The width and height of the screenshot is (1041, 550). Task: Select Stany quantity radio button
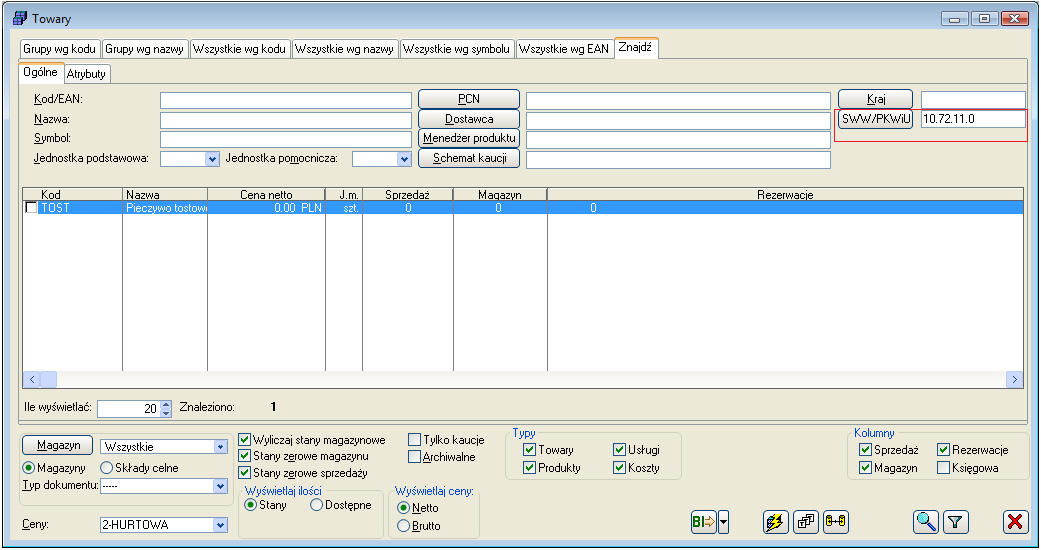(x=251, y=505)
